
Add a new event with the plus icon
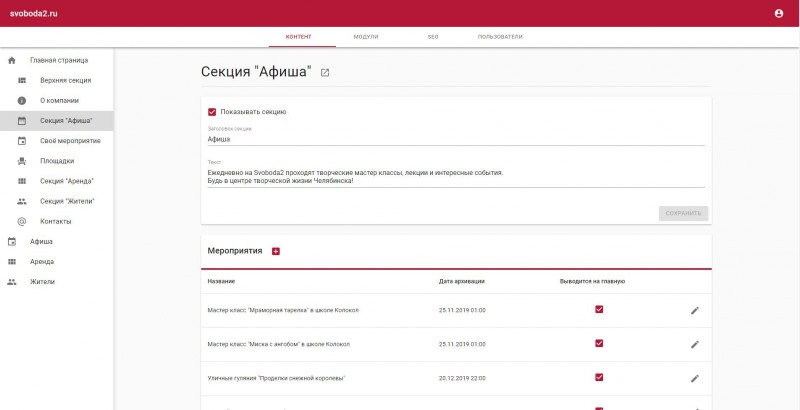coord(276,251)
